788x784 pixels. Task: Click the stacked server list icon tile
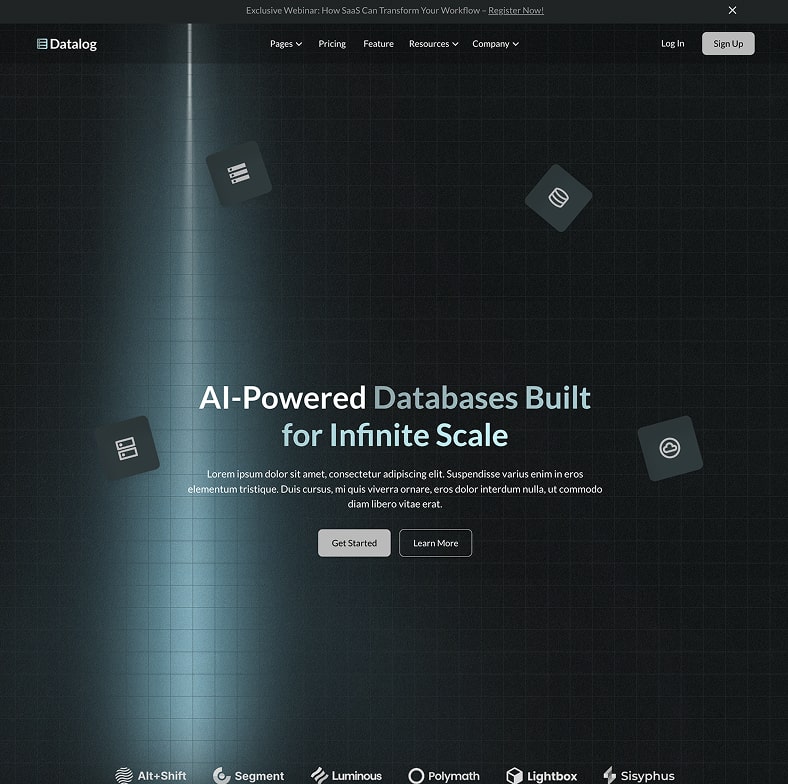pyautogui.click(x=239, y=173)
